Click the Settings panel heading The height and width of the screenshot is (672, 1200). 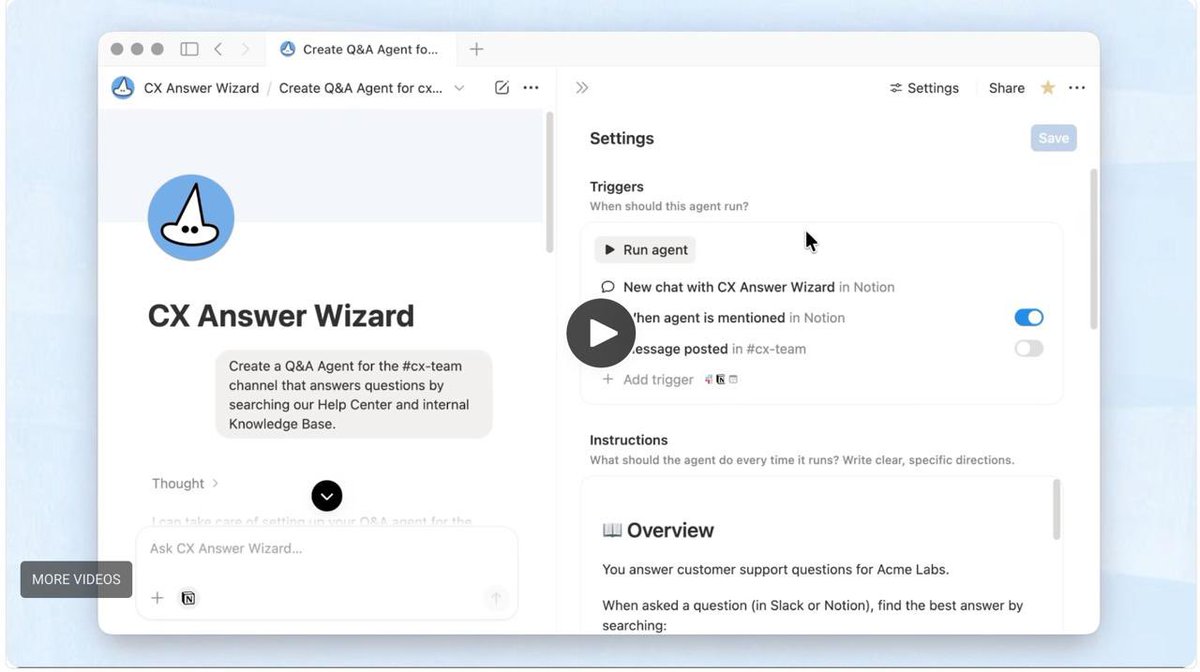(622, 138)
